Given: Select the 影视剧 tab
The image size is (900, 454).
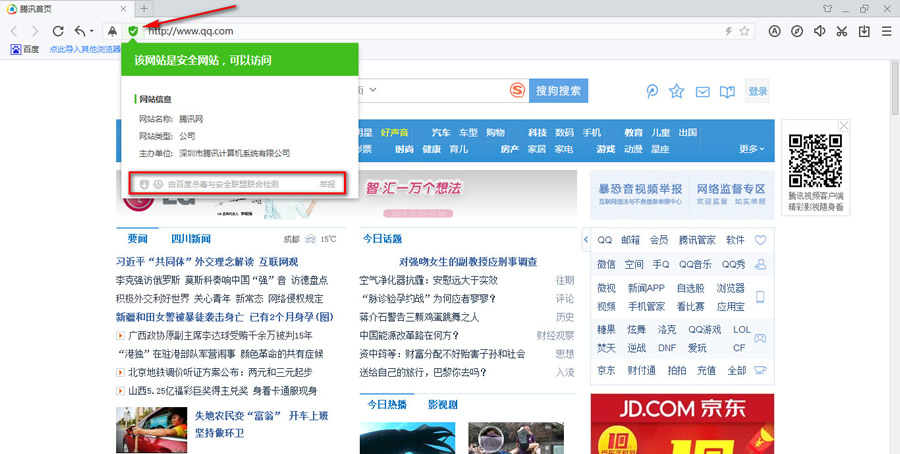Looking at the screenshot, I should click(x=443, y=404).
